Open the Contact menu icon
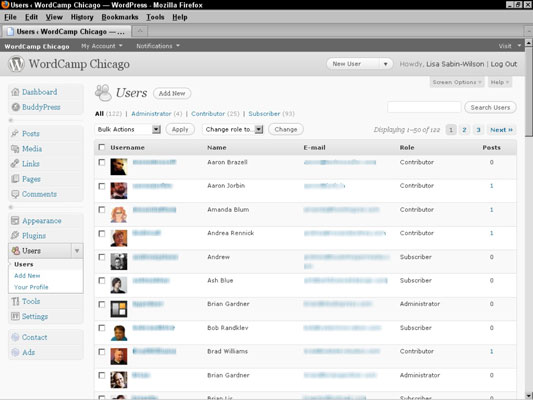The height and width of the screenshot is (400, 533). (15, 337)
